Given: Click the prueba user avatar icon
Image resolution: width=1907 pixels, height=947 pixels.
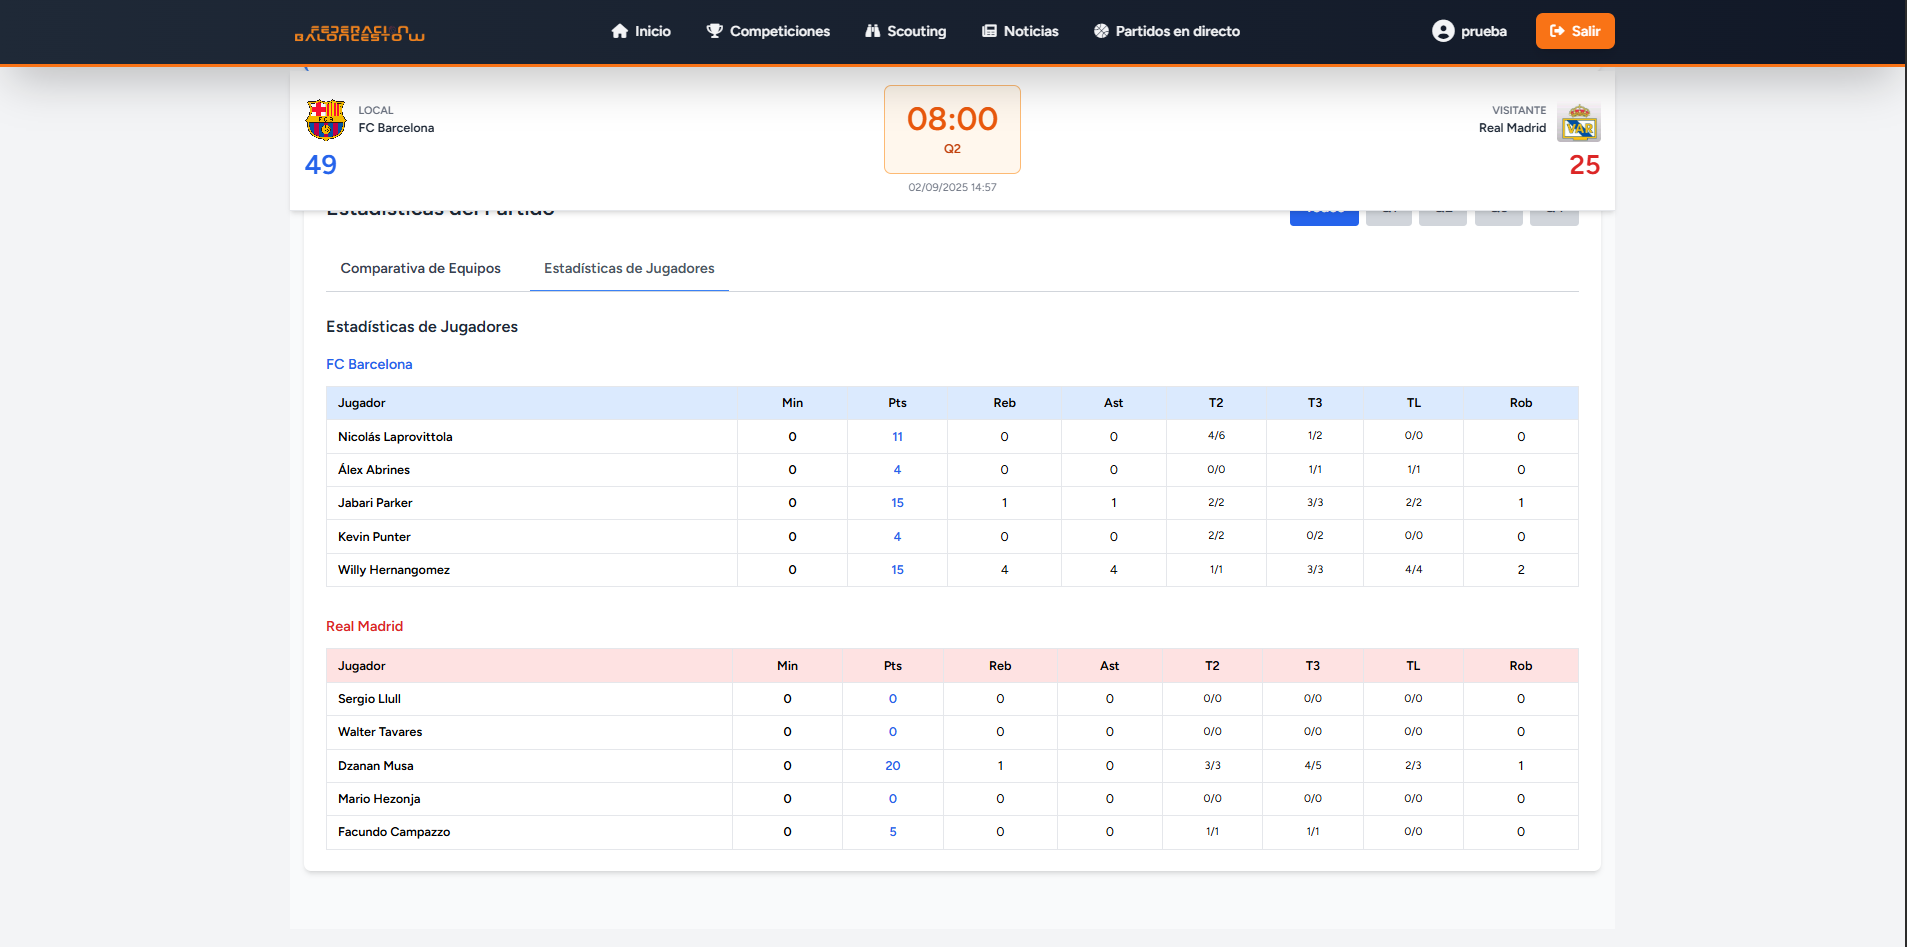Looking at the screenshot, I should tap(1442, 31).
